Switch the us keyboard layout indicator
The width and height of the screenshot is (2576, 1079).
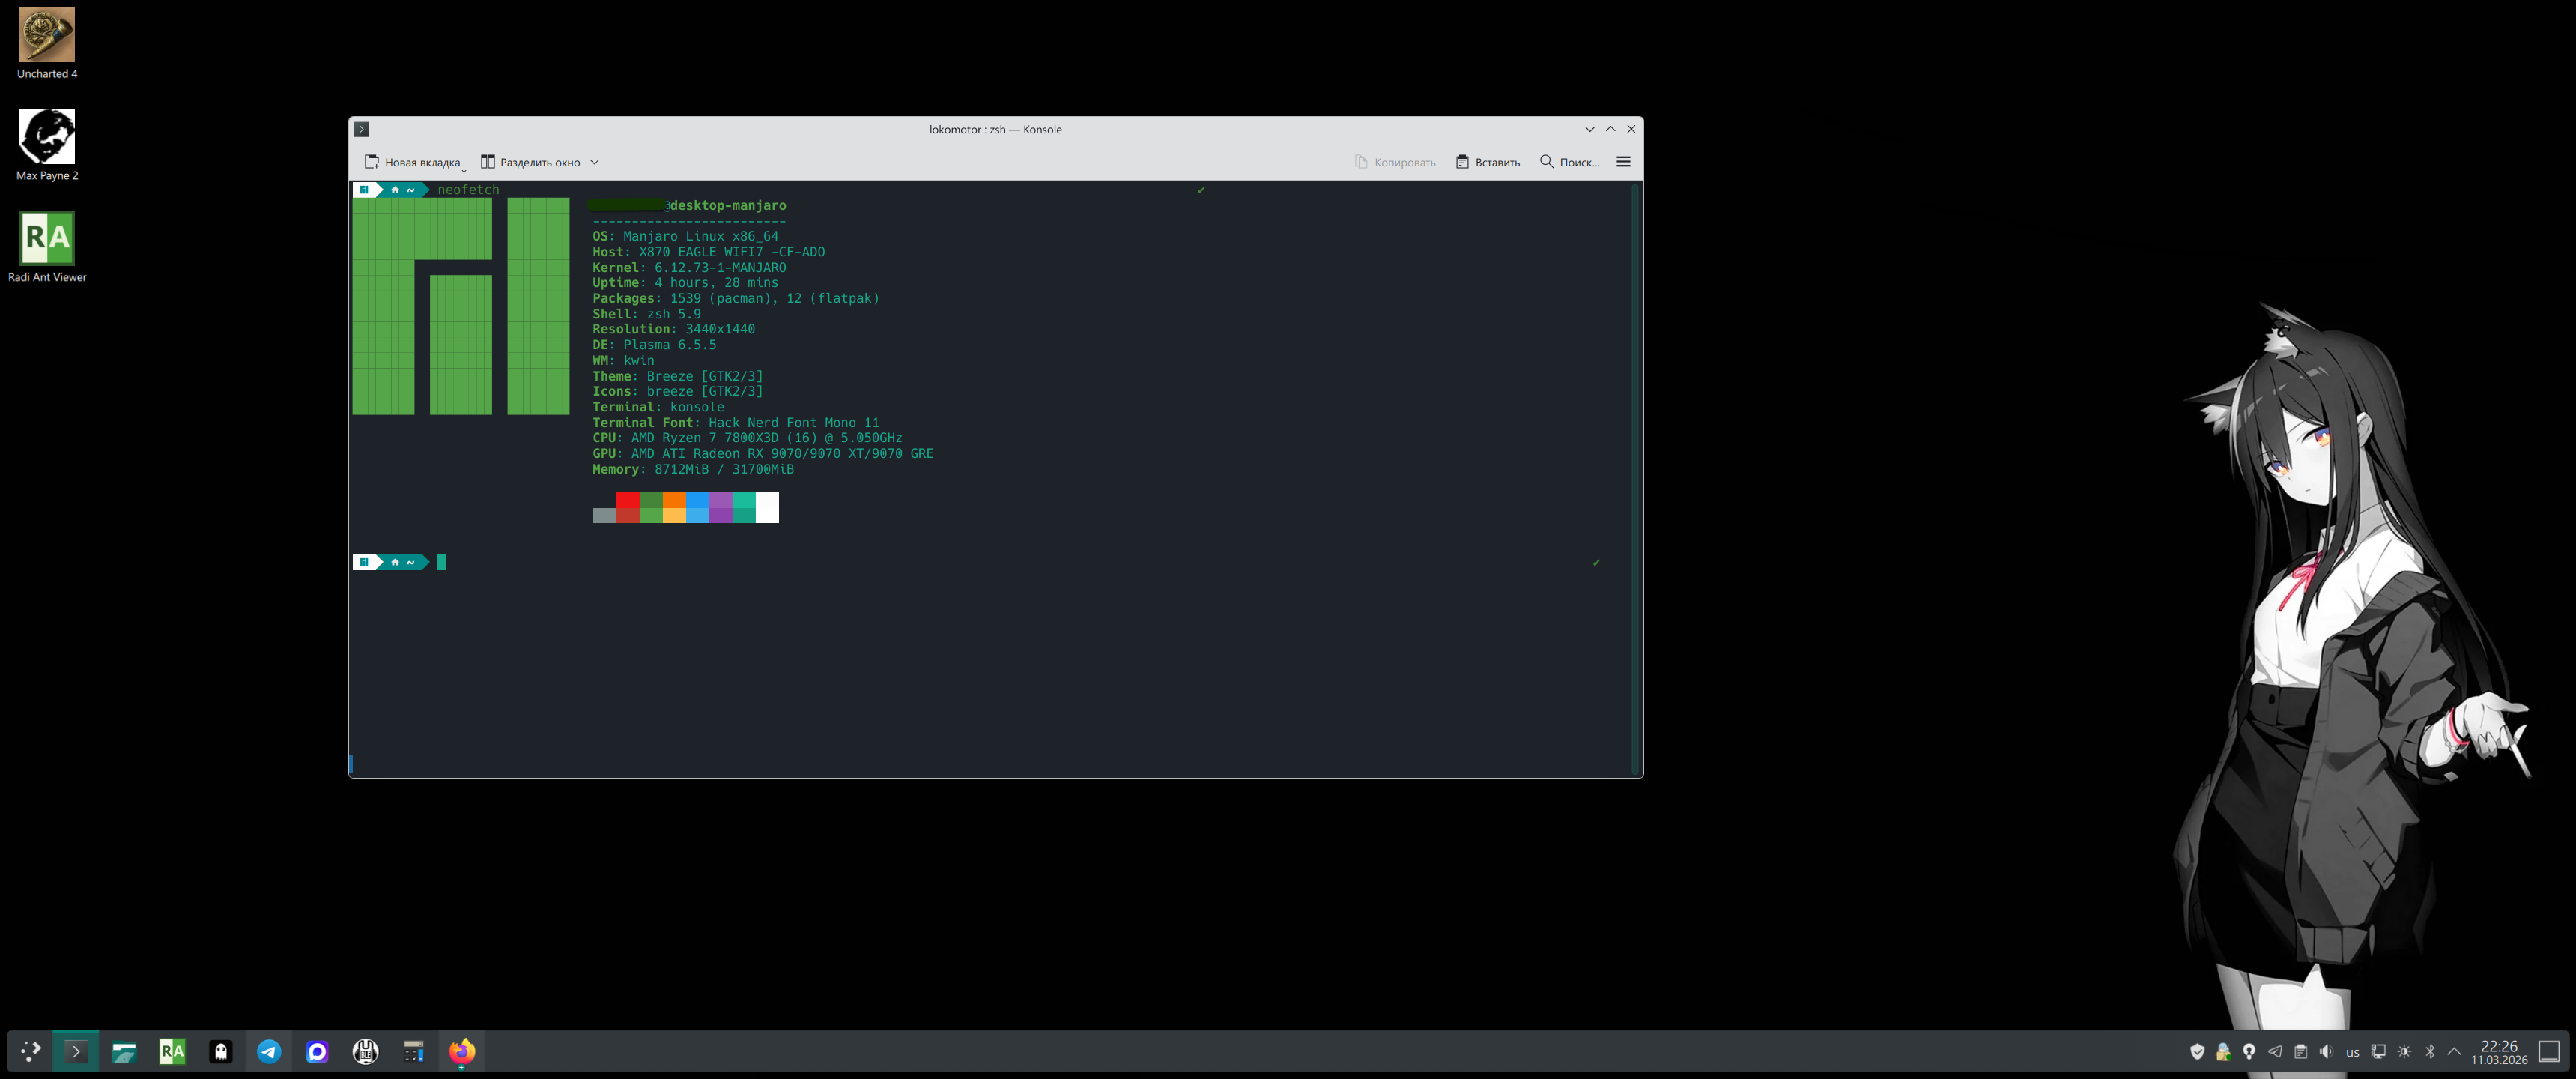(2352, 1052)
